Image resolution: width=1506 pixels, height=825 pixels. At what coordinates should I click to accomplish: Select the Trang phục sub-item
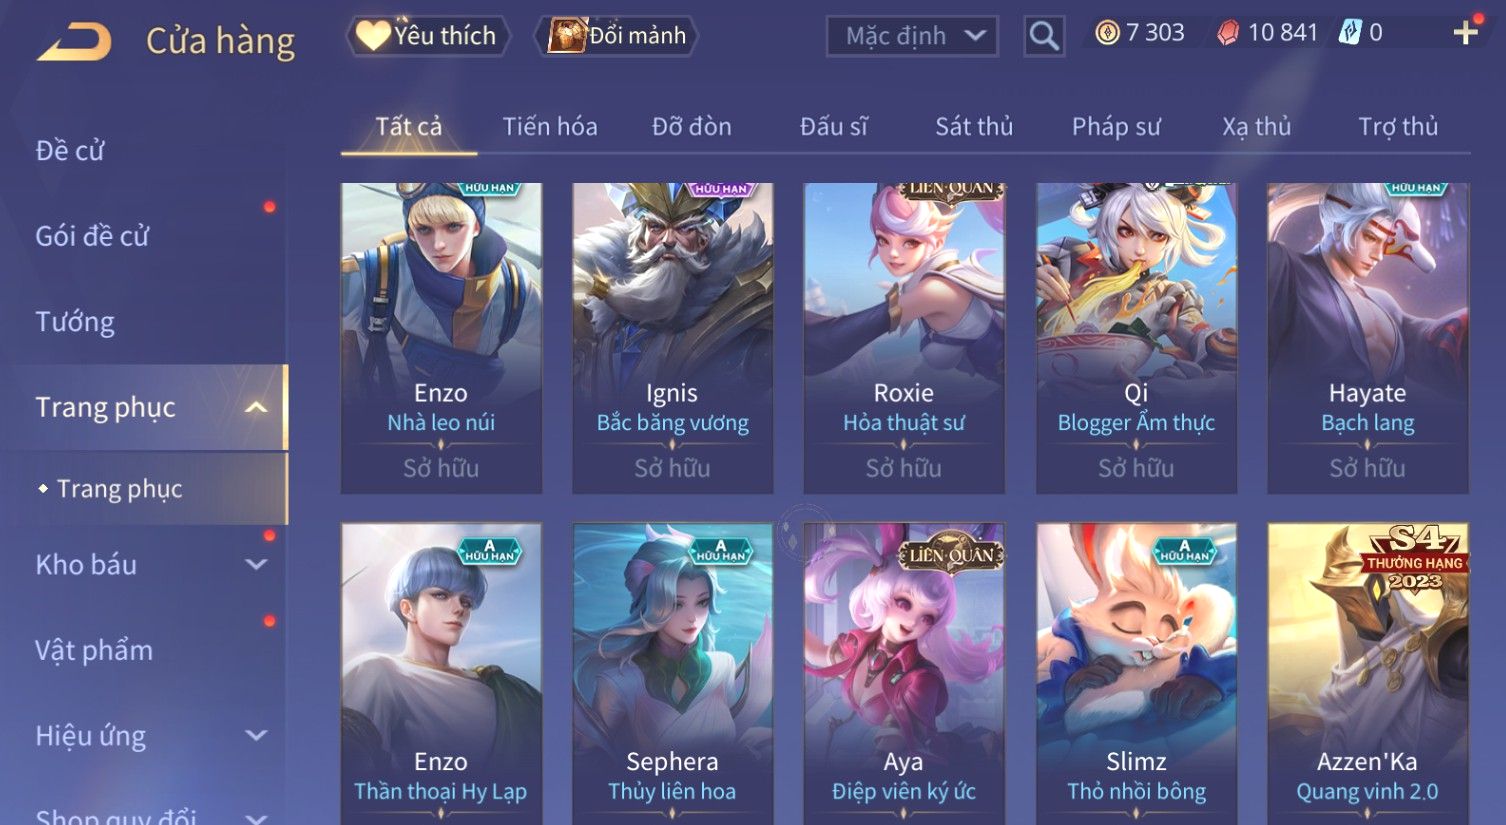[120, 489]
